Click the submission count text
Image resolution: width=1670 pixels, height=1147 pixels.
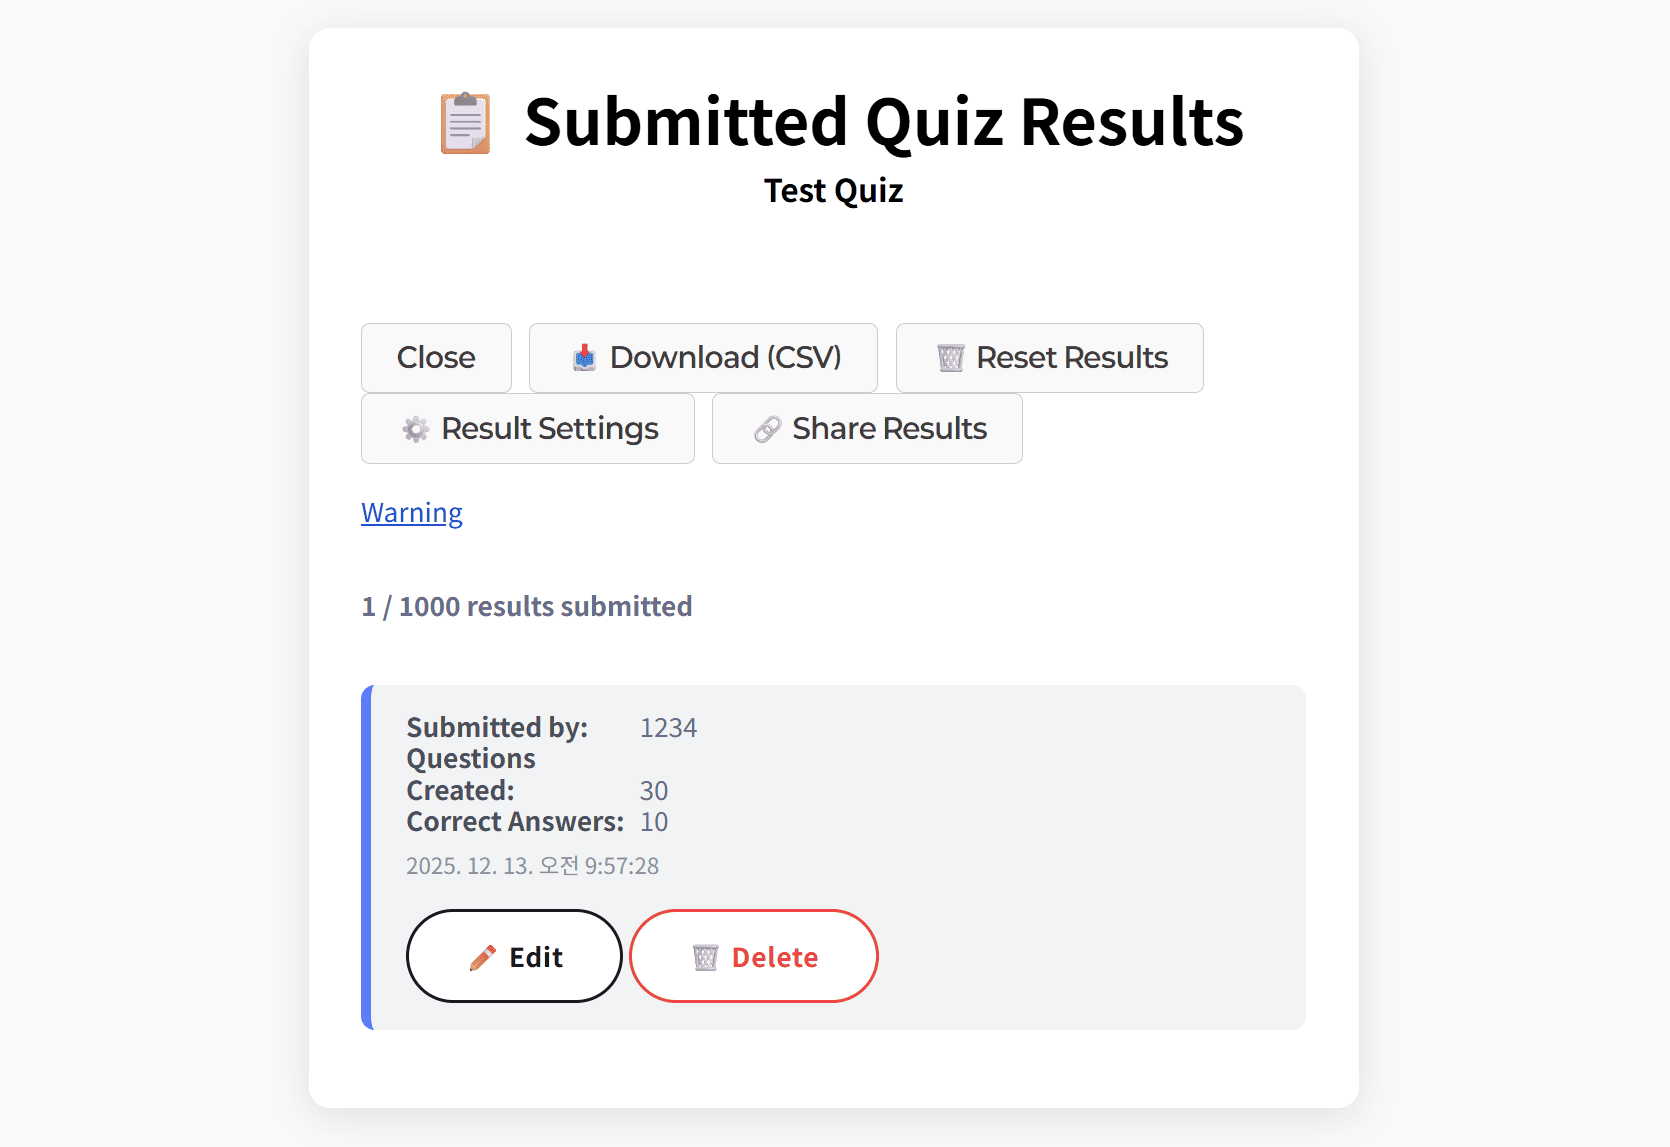point(526,606)
